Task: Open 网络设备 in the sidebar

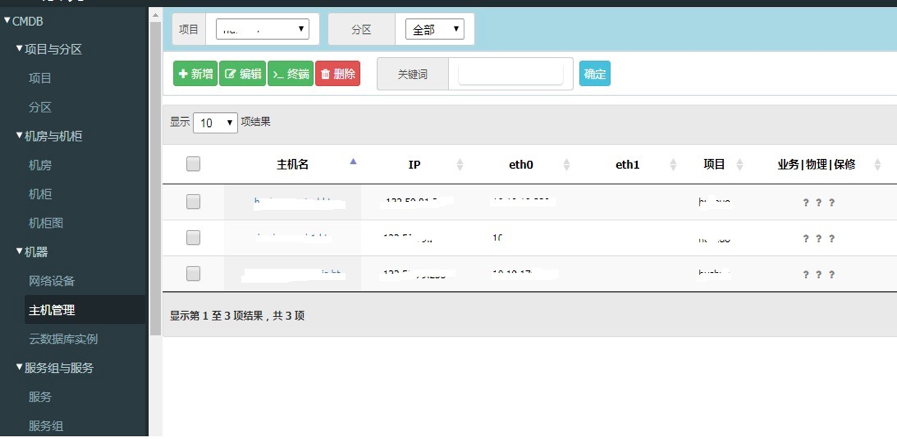Action: [x=51, y=281]
